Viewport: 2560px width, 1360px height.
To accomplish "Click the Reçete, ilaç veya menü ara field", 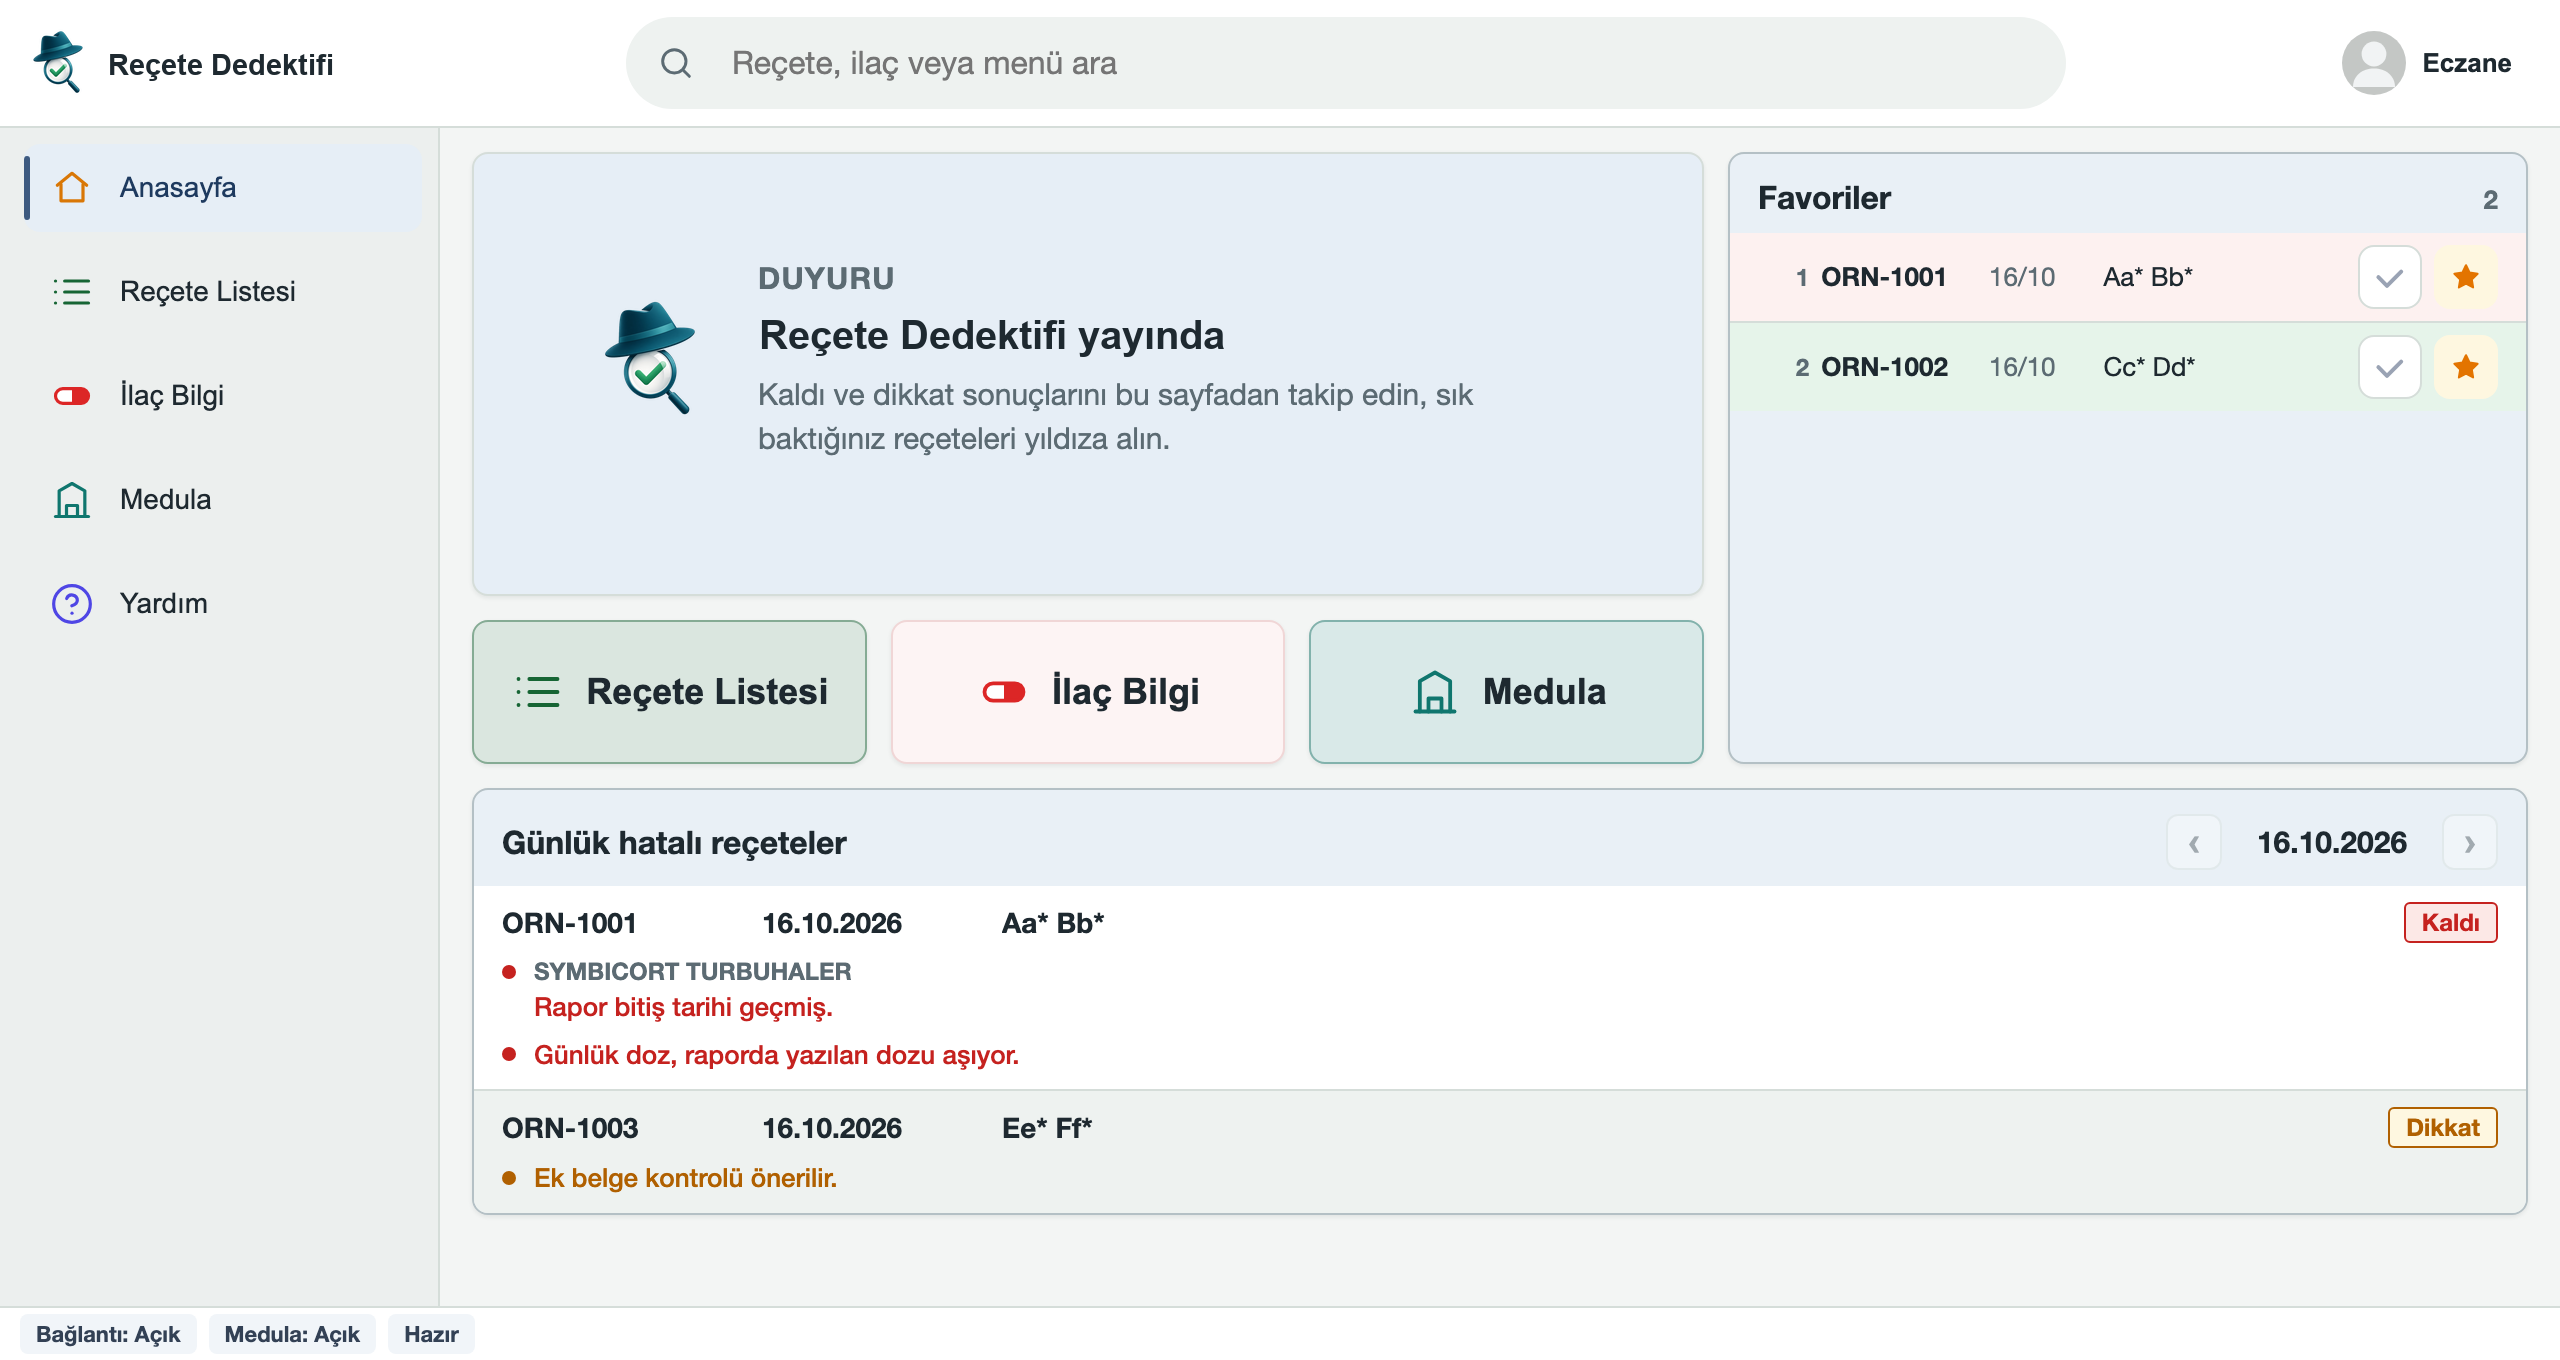I will [x=1346, y=63].
